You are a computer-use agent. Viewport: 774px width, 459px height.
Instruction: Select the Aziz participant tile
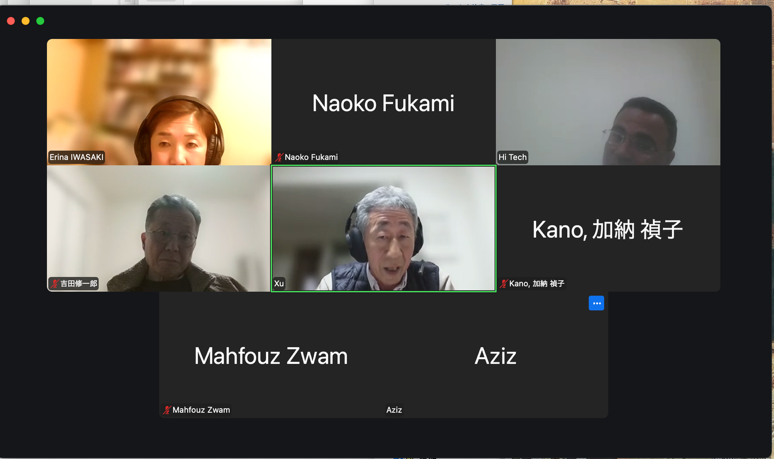(x=496, y=355)
